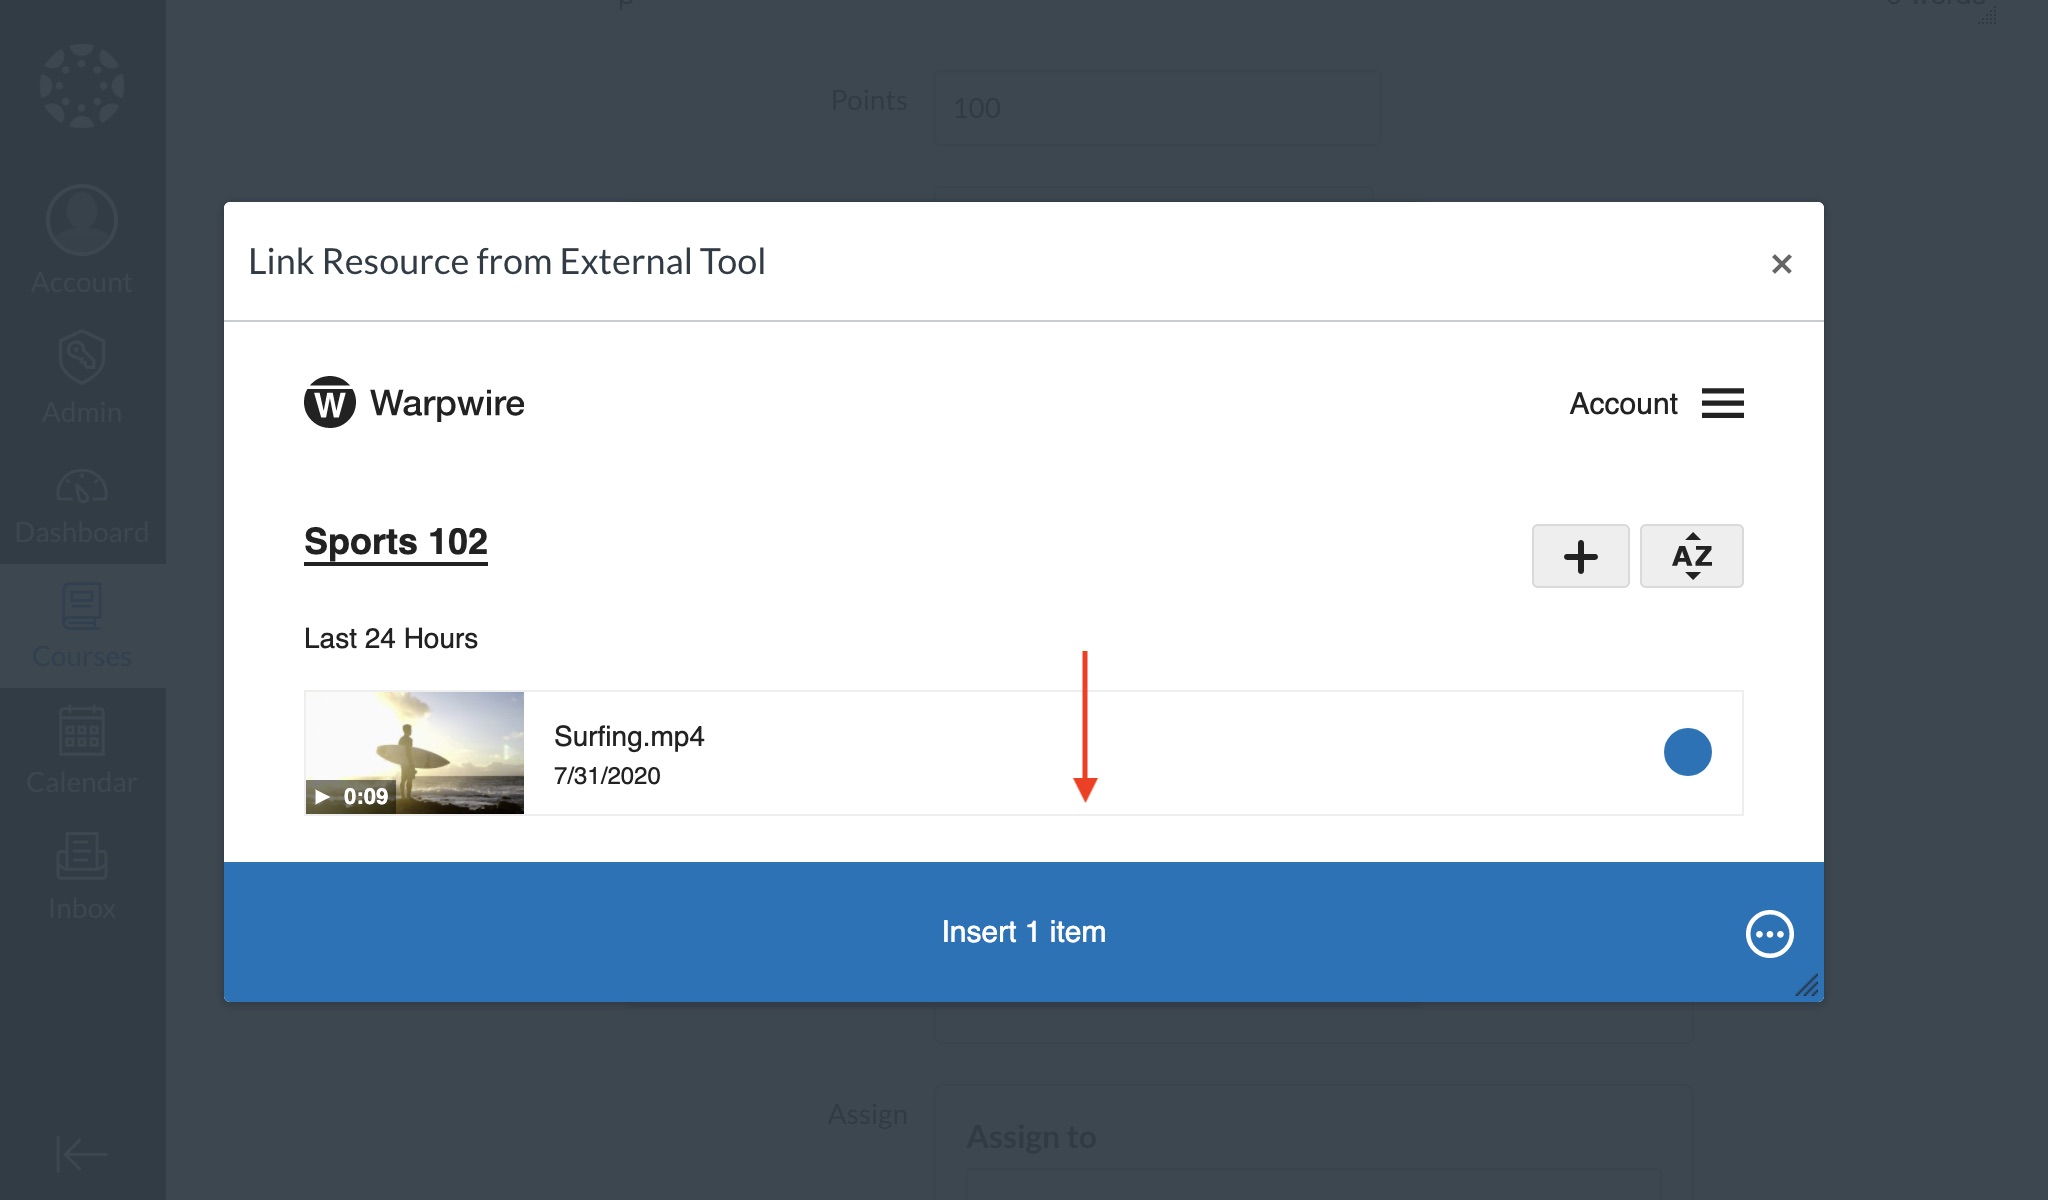Click the Warpwire logo icon

tap(331, 401)
